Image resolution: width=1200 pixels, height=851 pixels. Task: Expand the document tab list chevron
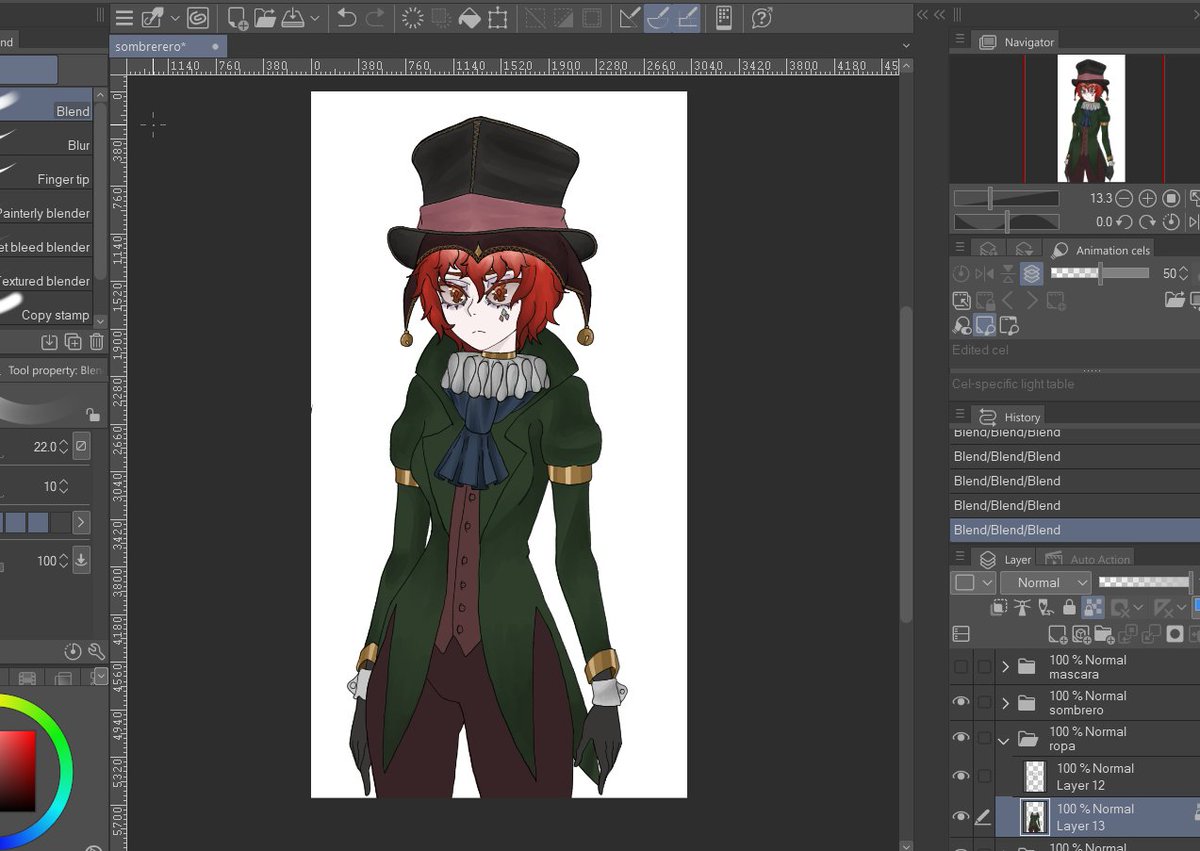906,46
